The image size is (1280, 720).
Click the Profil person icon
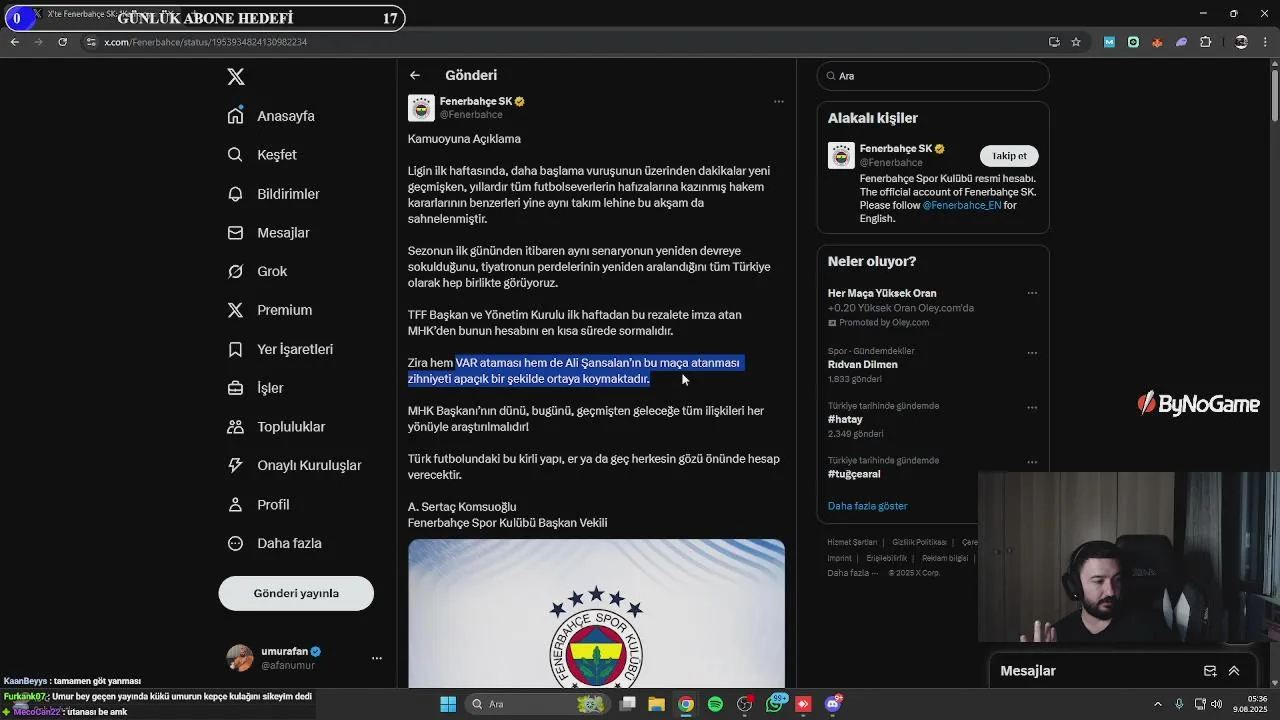pyautogui.click(x=235, y=504)
